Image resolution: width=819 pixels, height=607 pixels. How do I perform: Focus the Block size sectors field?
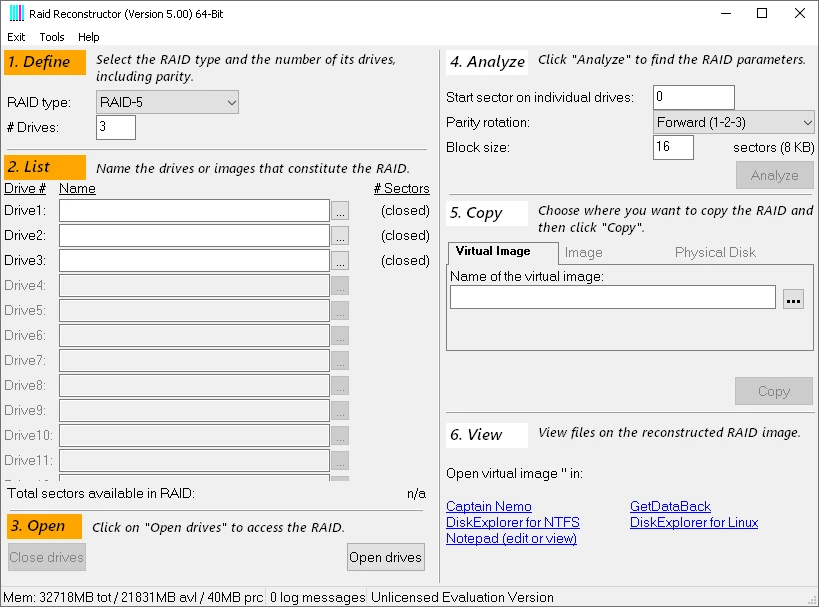[673, 147]
